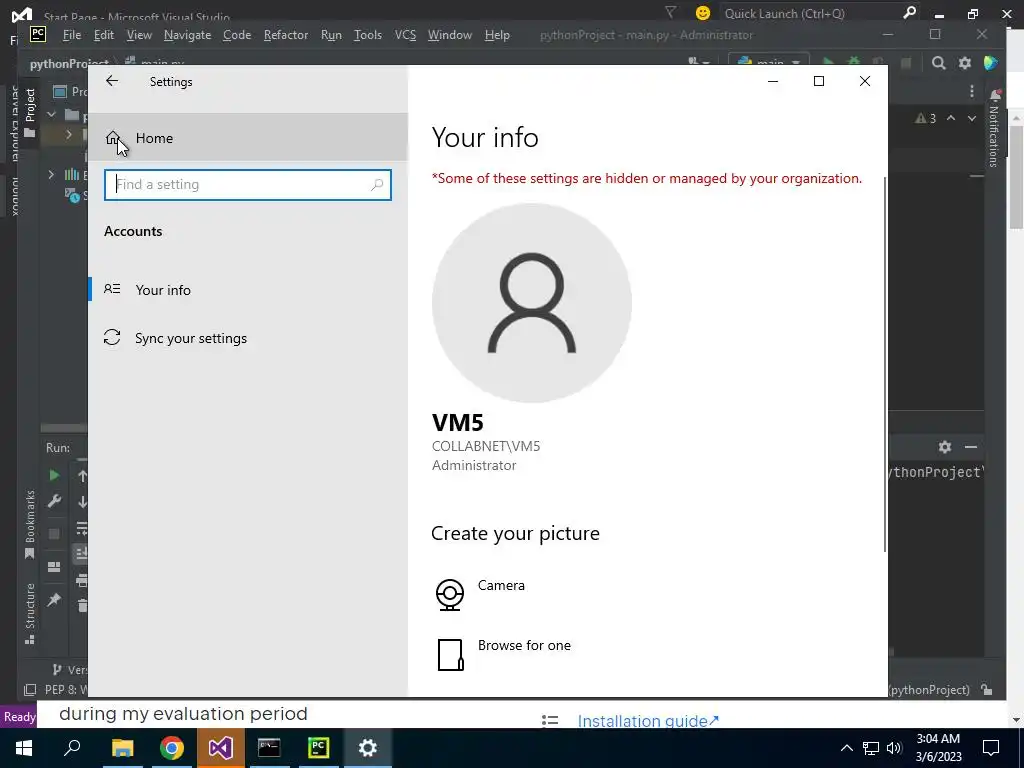Open the Structure tool window tab
This screenshot has width=1024, height=768.
click(29, 613)
